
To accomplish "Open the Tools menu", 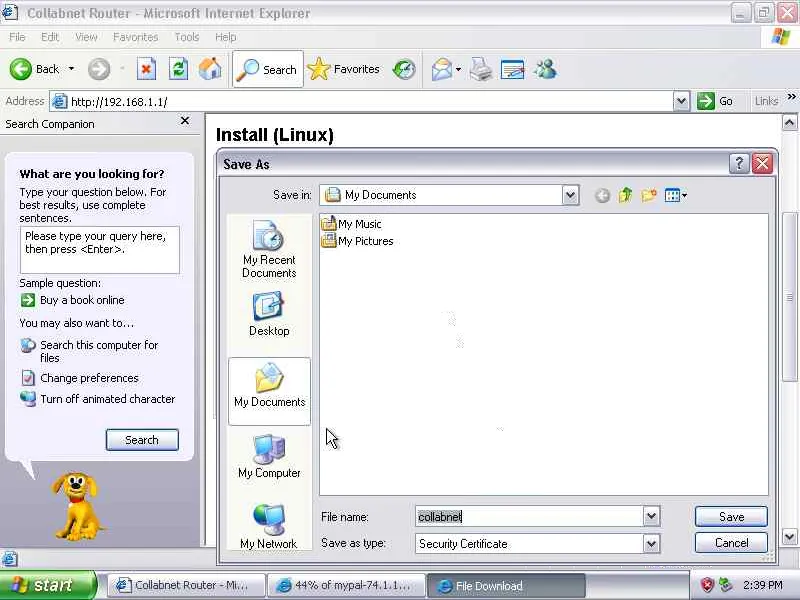I will pyautogui.click(x=187, y=37).
